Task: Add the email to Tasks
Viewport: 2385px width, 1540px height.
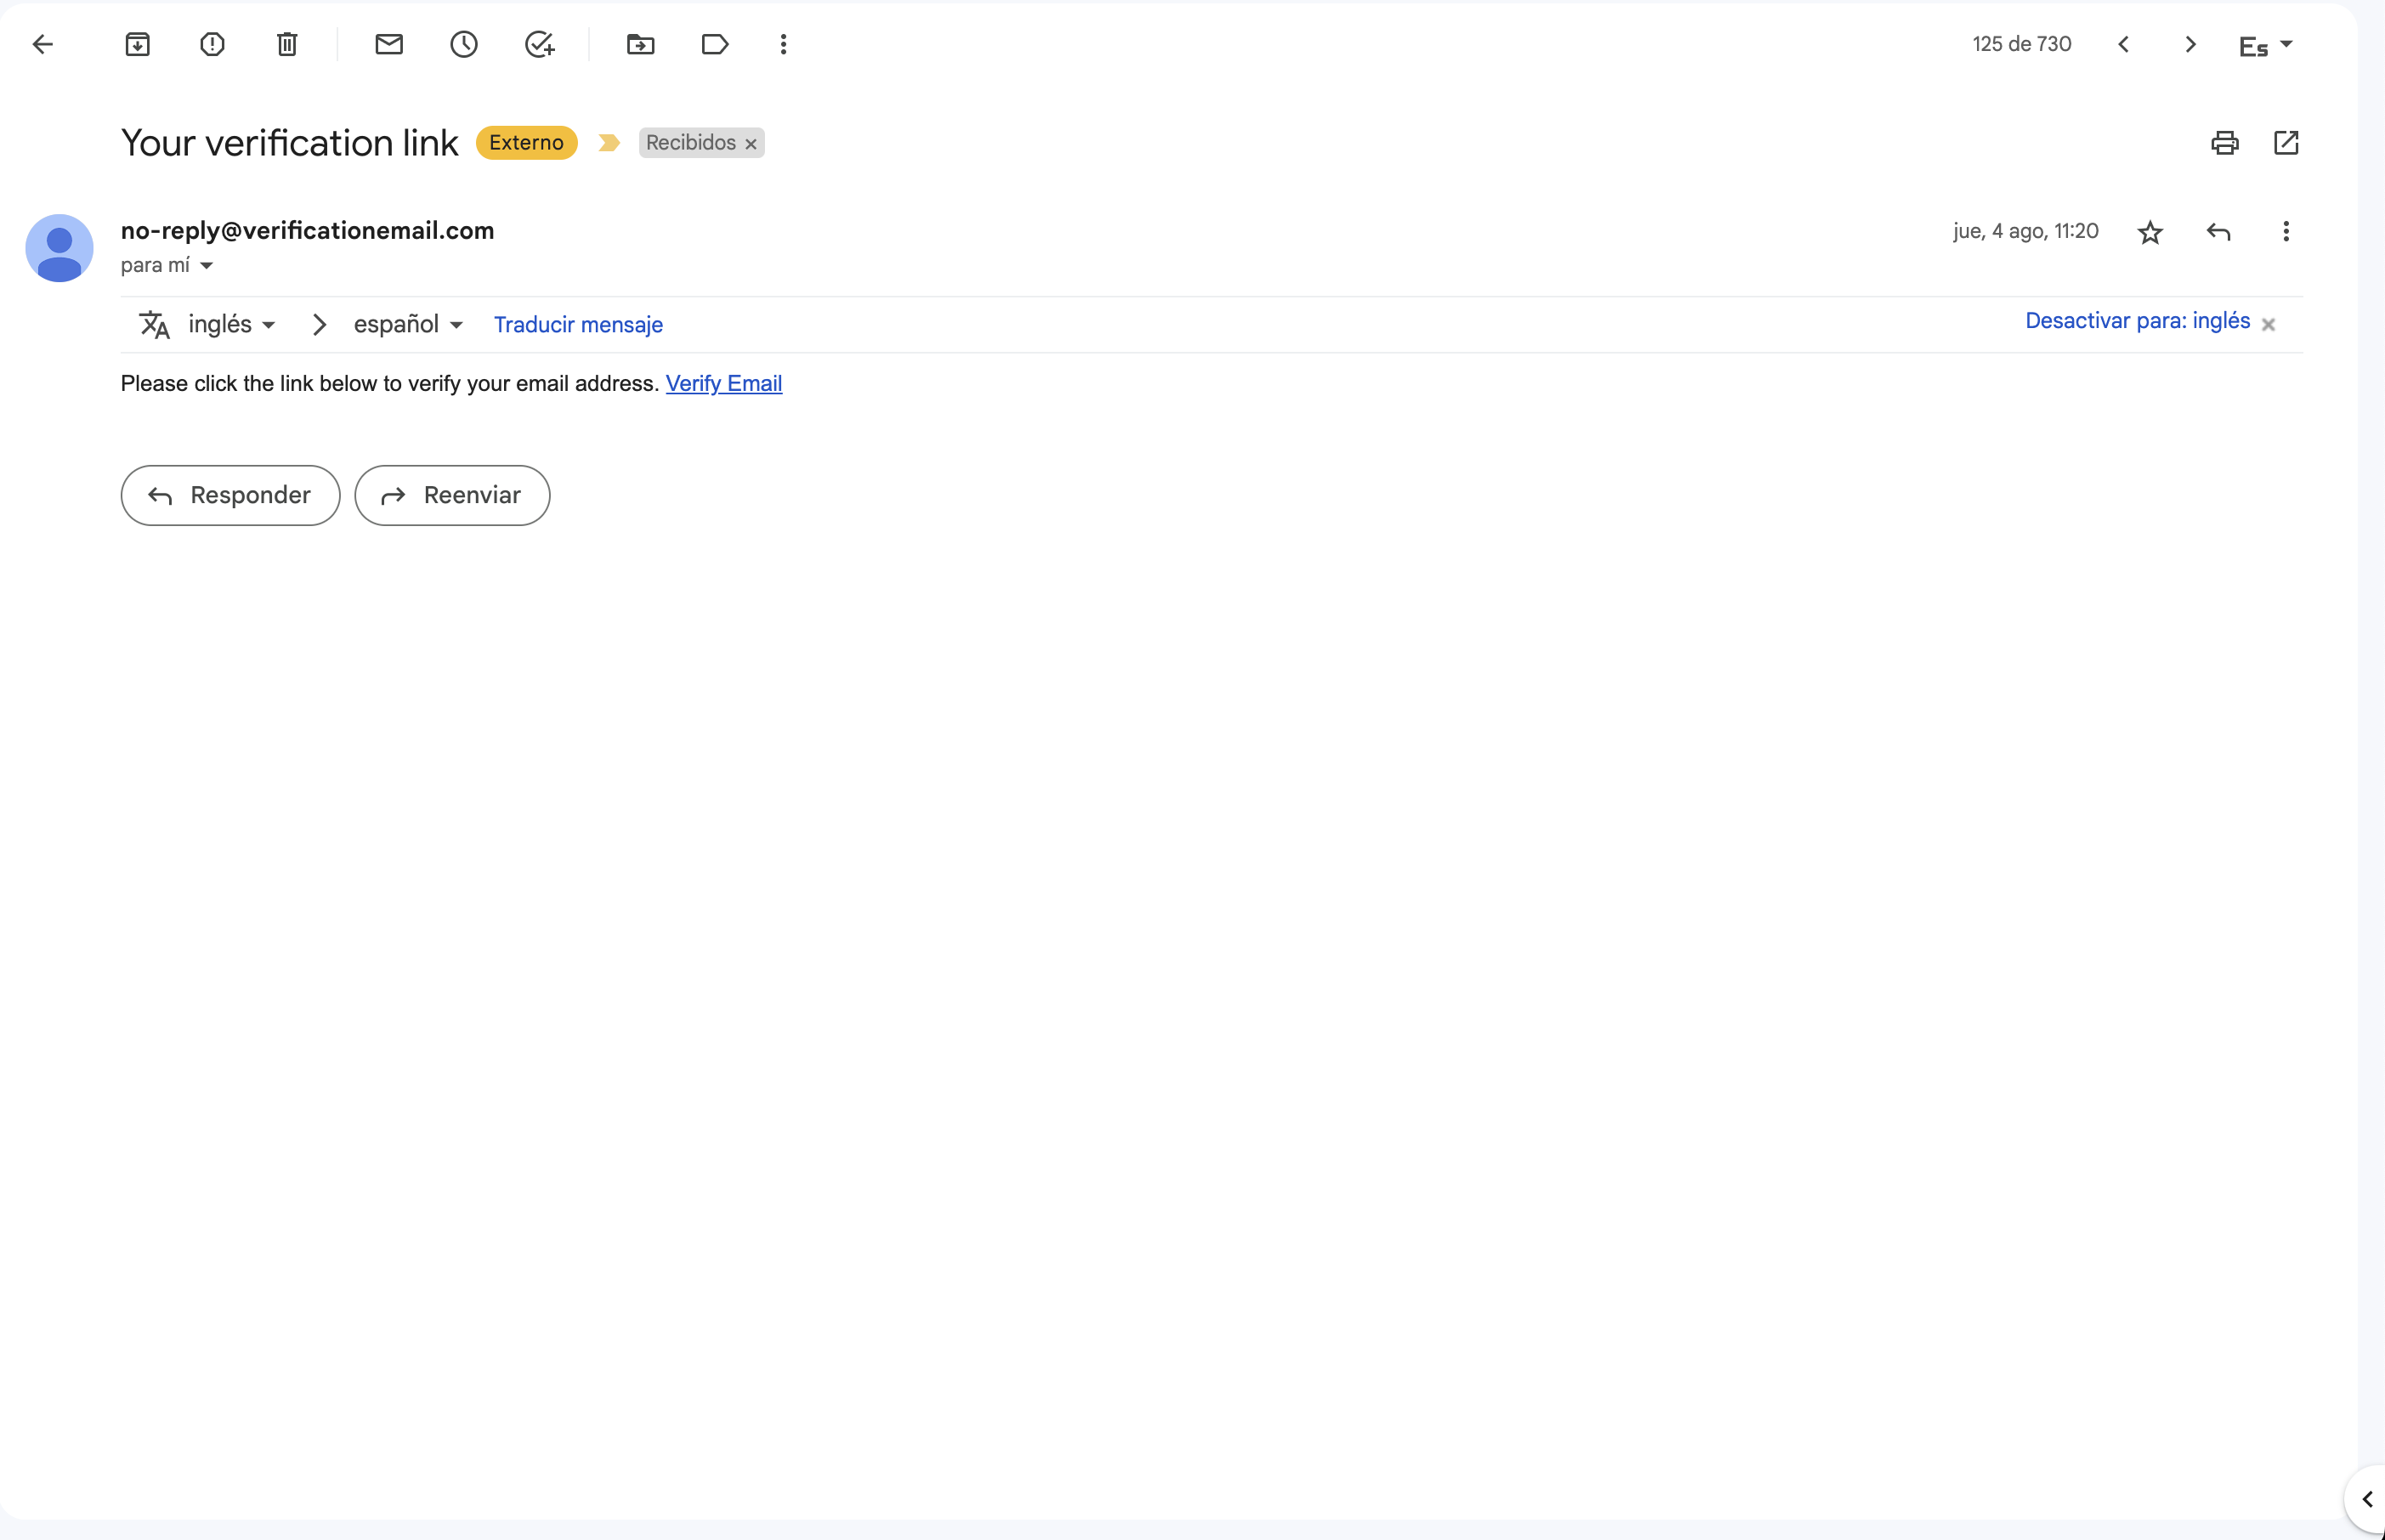Action: click(540, 44)
